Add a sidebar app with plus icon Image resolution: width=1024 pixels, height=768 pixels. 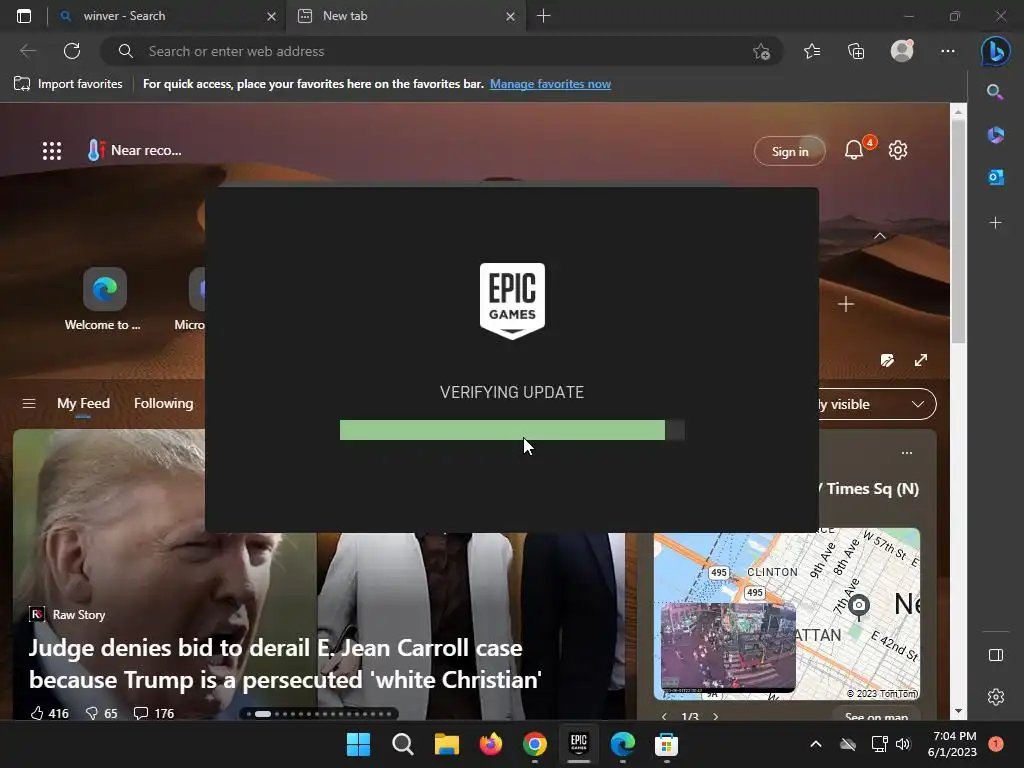tap(995, 223)
